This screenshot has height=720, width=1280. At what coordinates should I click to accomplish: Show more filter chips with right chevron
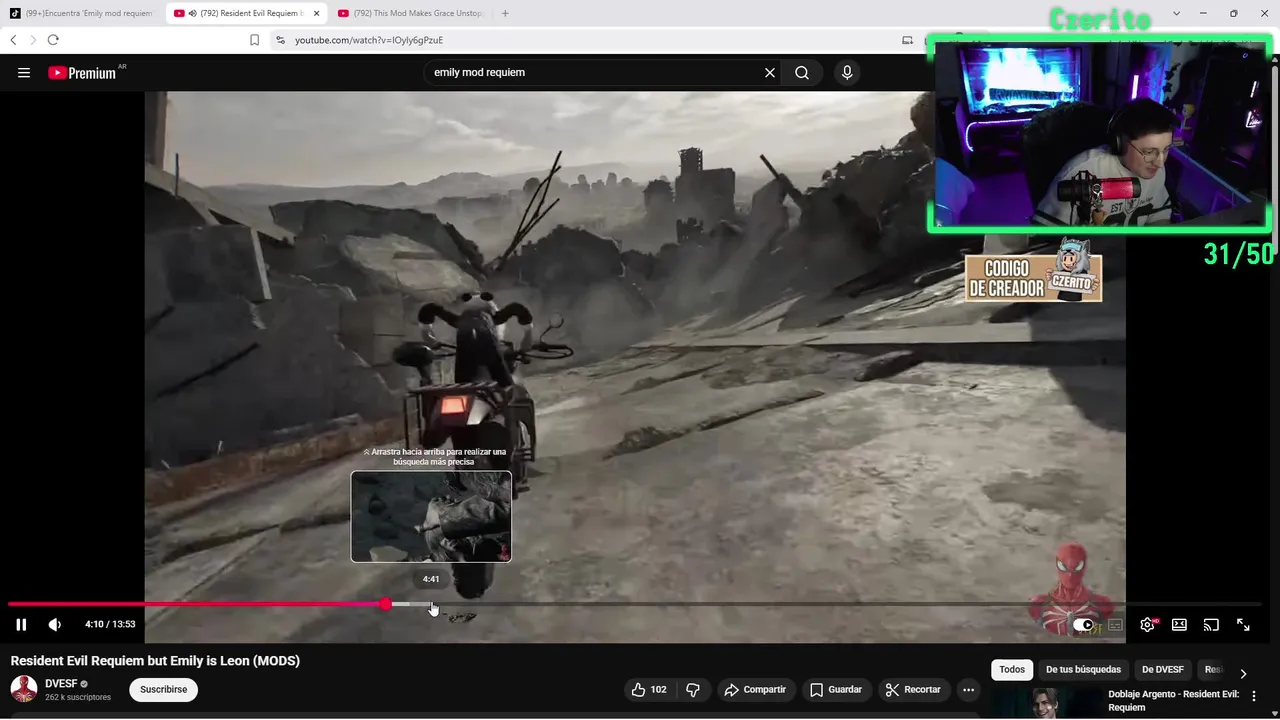(x=1243, y=673)
